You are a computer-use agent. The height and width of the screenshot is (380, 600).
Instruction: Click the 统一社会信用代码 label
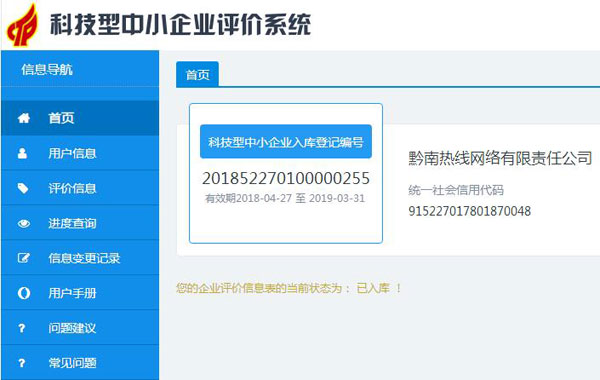456,190
